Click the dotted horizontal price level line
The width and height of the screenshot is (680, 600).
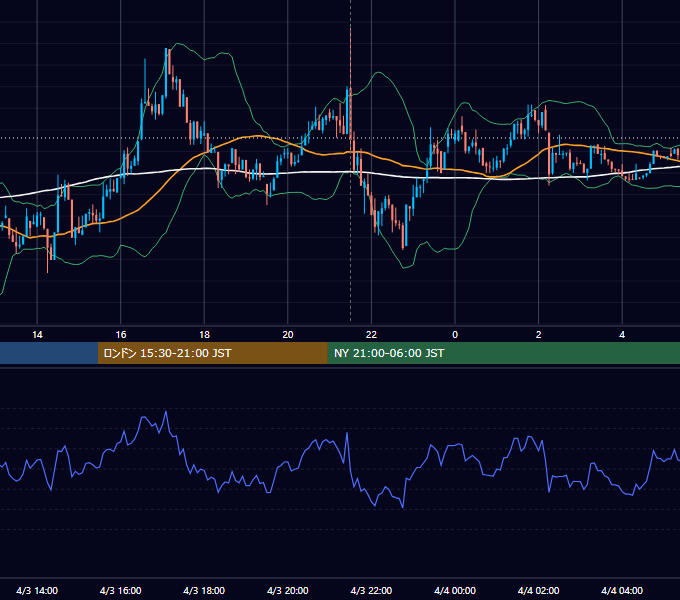(x=340, y=138)
